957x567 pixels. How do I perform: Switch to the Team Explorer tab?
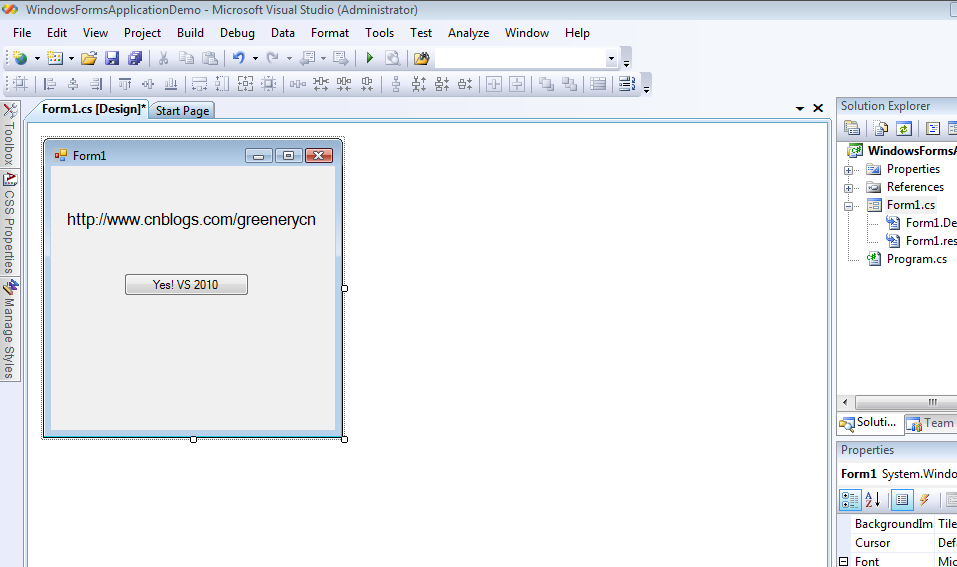coord(931,423)
